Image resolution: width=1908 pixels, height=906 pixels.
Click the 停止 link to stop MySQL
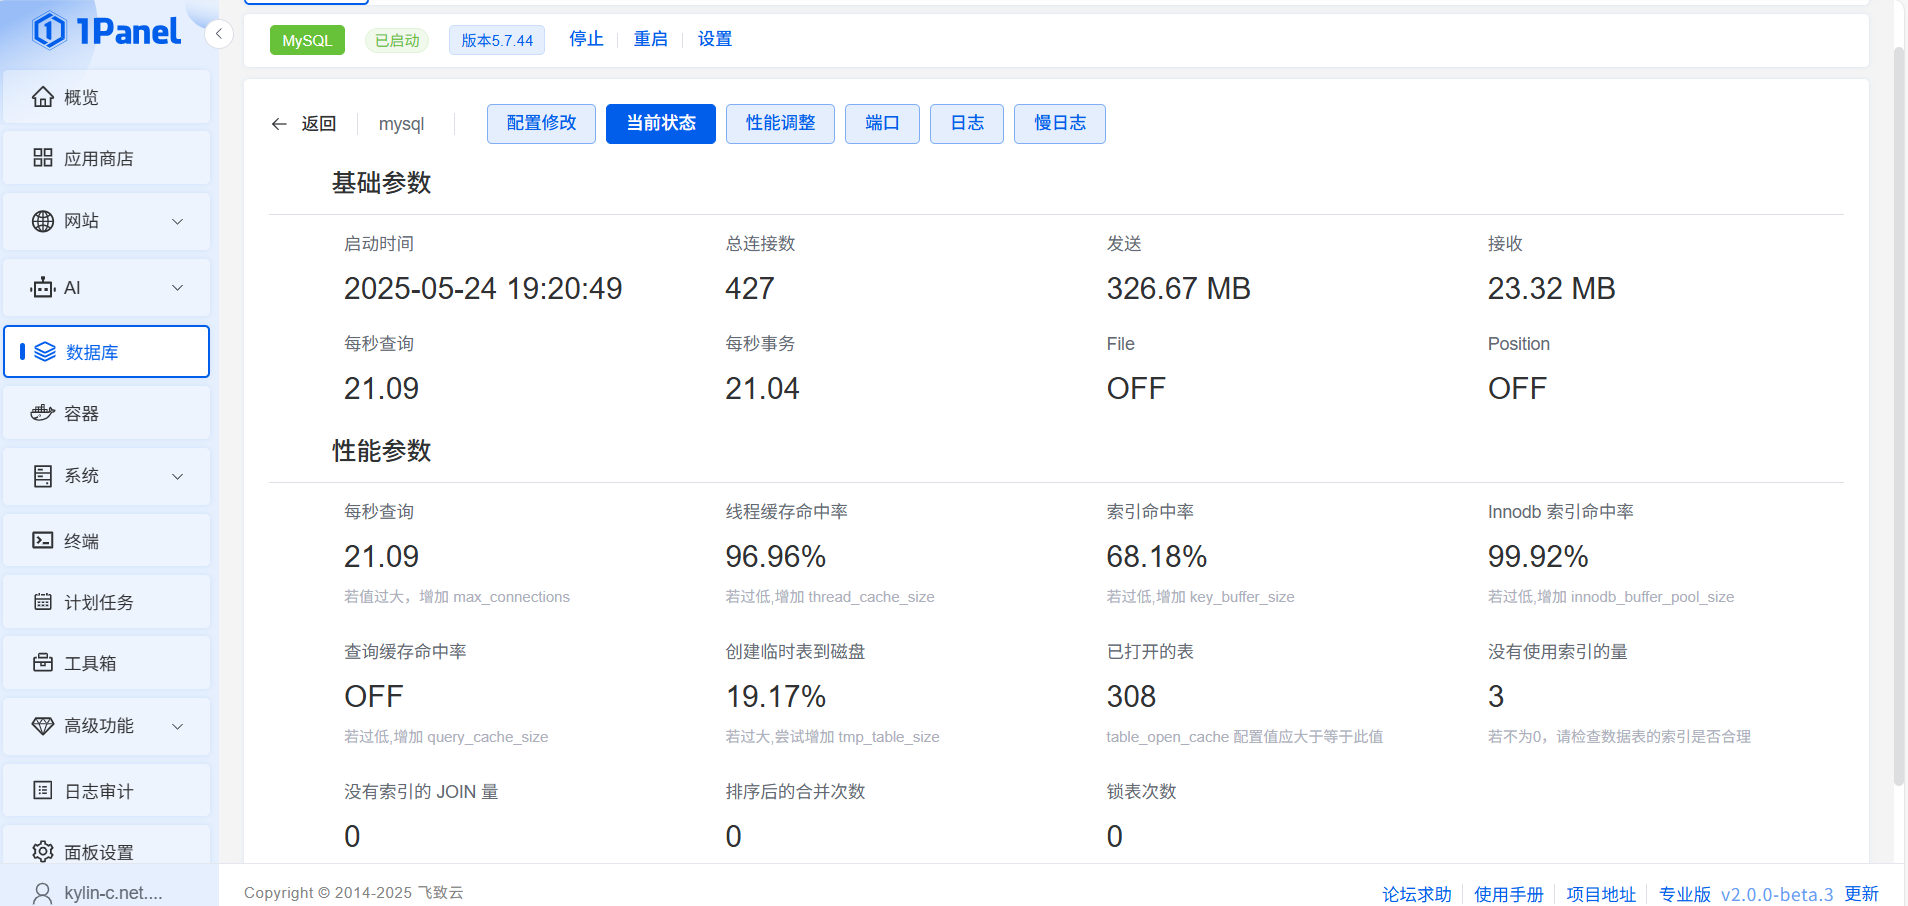[586, 39]
